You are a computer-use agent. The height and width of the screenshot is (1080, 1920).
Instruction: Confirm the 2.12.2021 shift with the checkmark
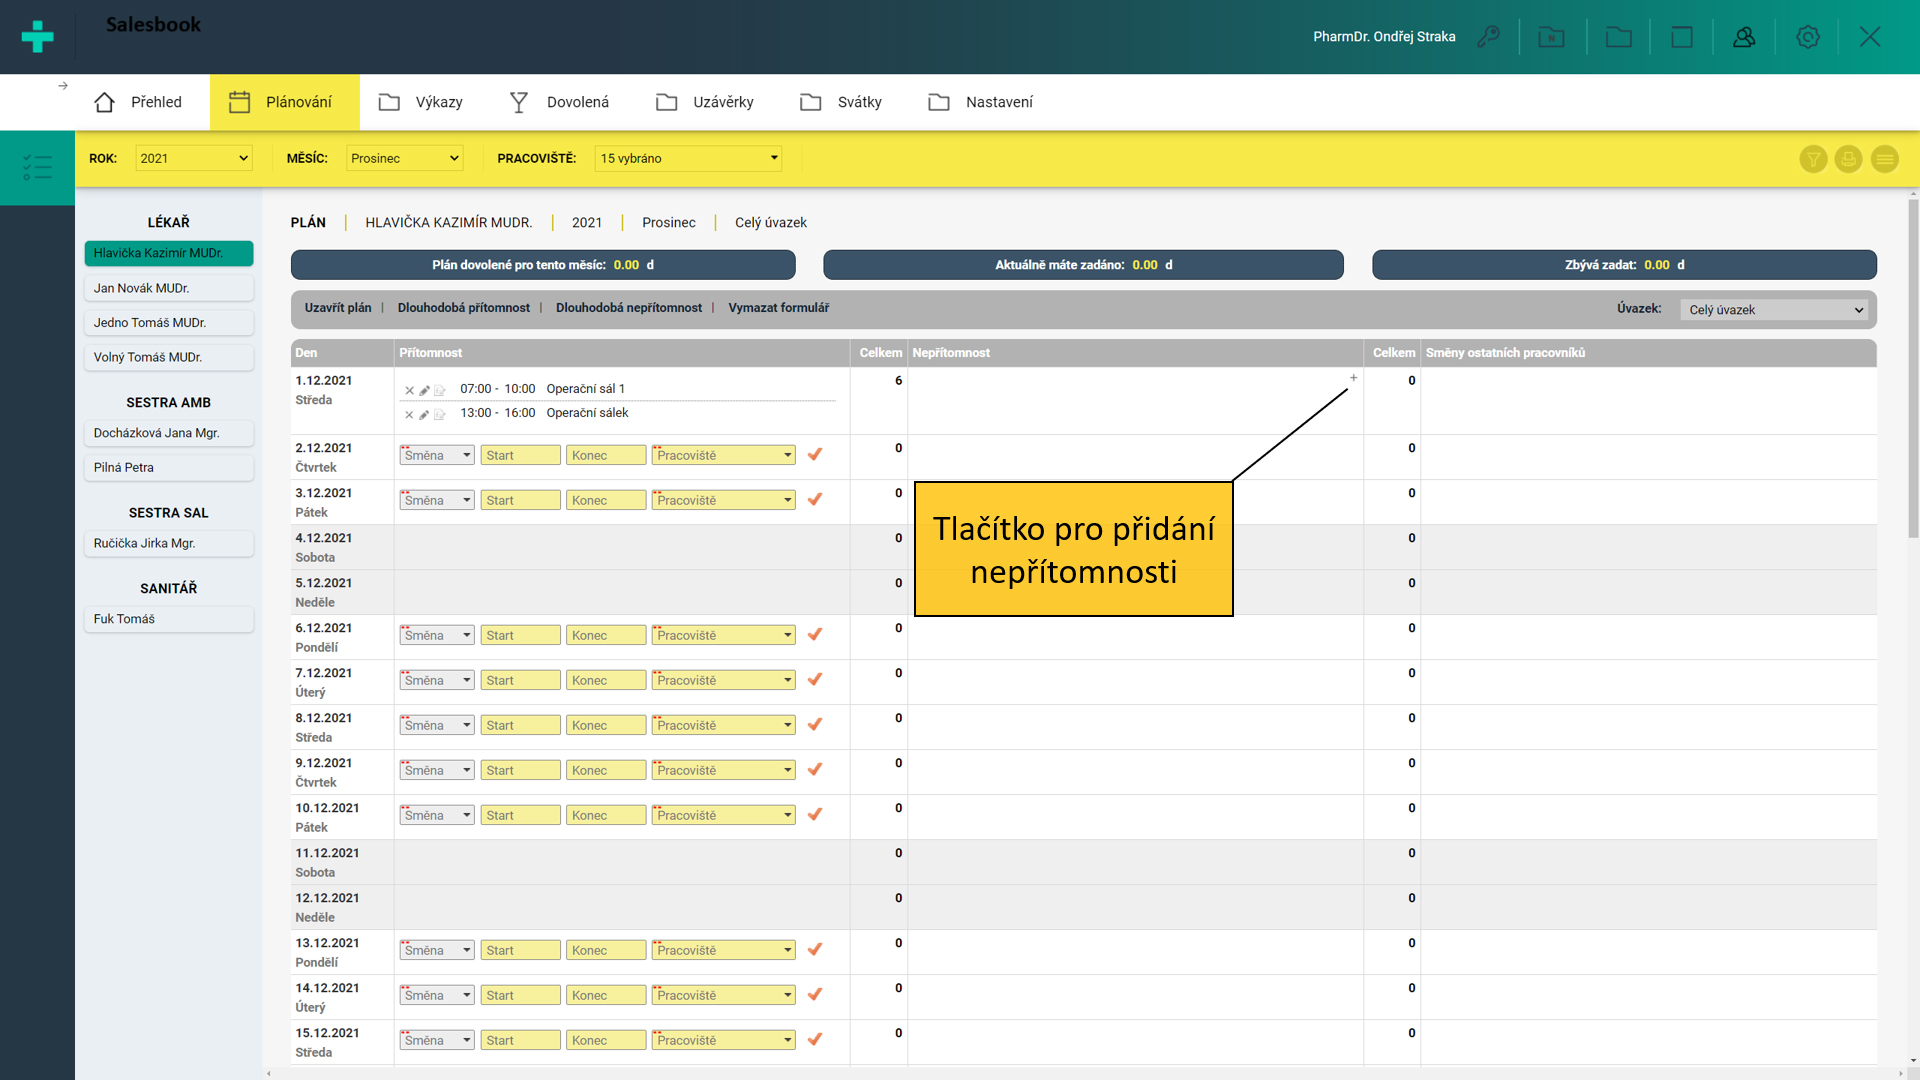[815, 454]
